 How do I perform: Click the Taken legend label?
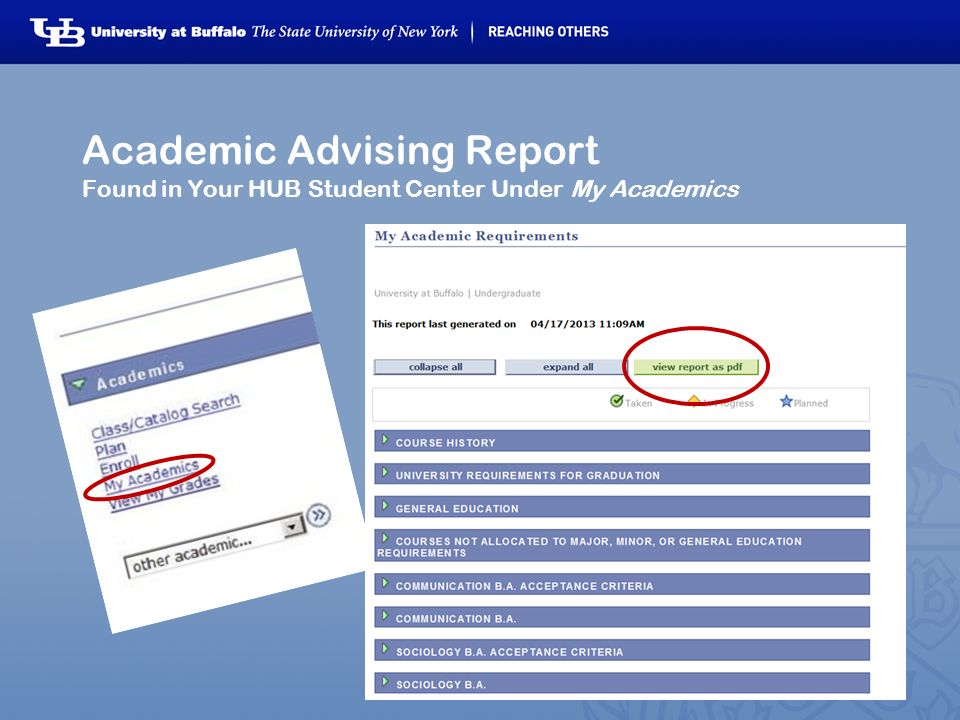pos(639,403)
